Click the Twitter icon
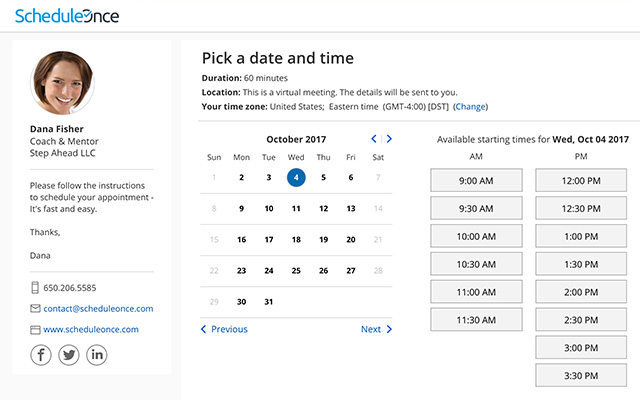 coord(69,354)
